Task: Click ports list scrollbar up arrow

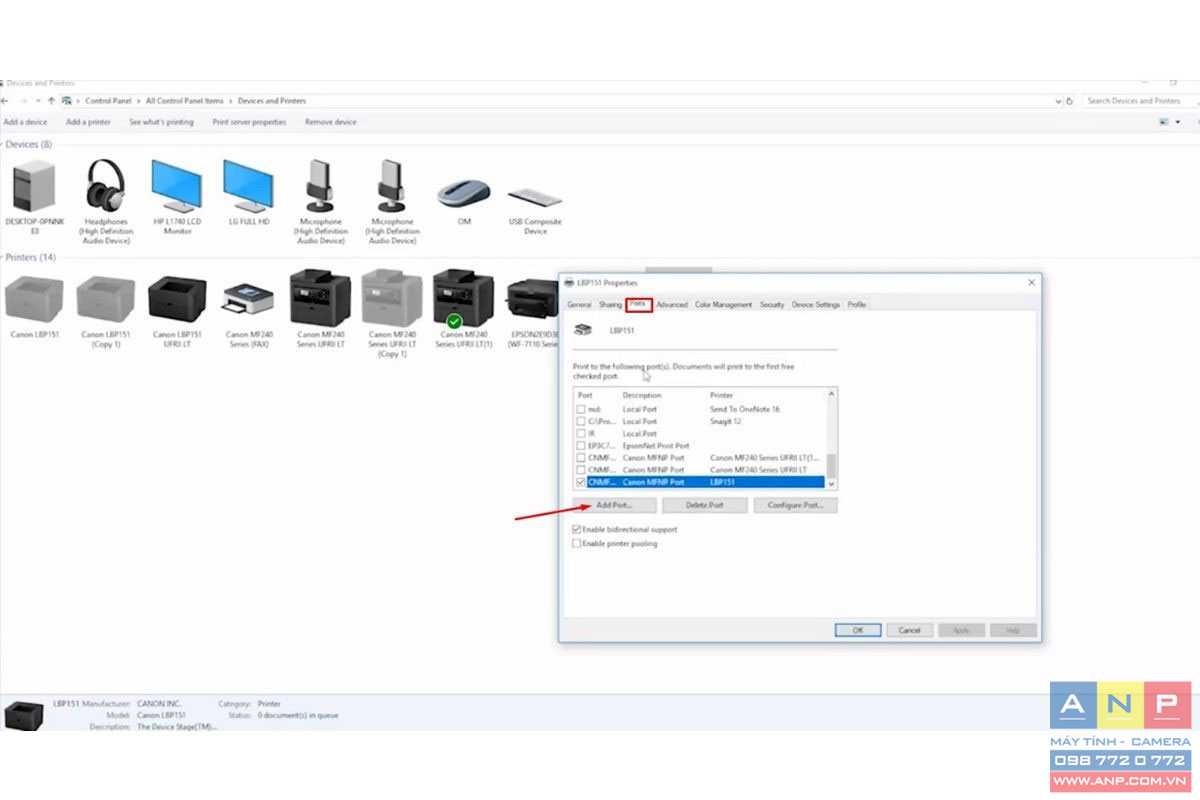Action: 832,393
